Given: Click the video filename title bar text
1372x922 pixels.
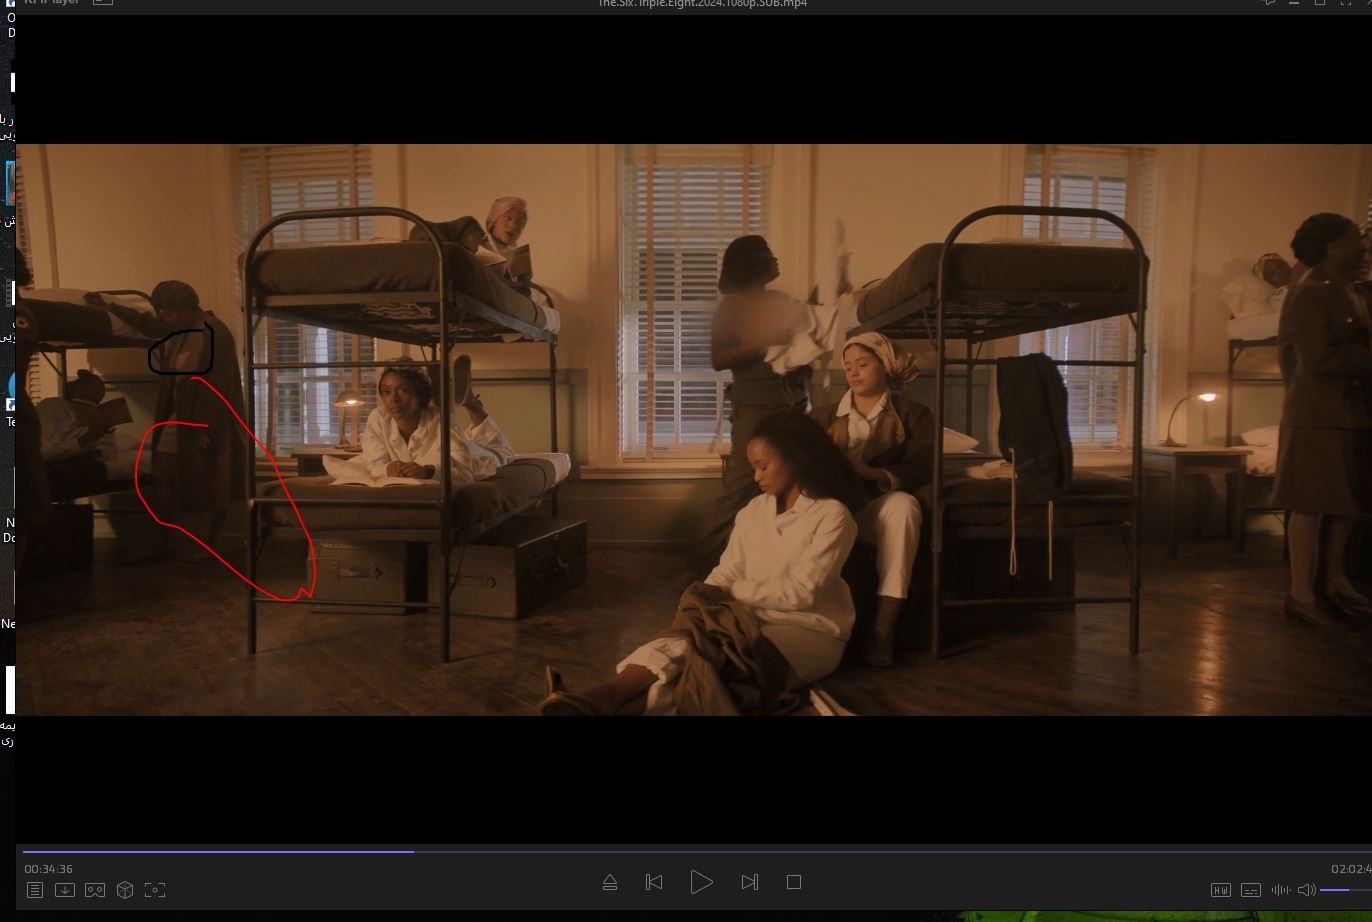Looking at the screenshot, I should click(702, 4).
